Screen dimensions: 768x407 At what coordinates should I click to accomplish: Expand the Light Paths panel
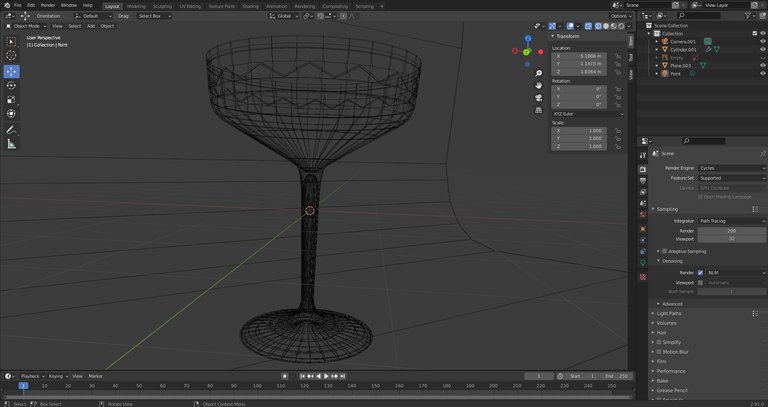pos(669,313)
